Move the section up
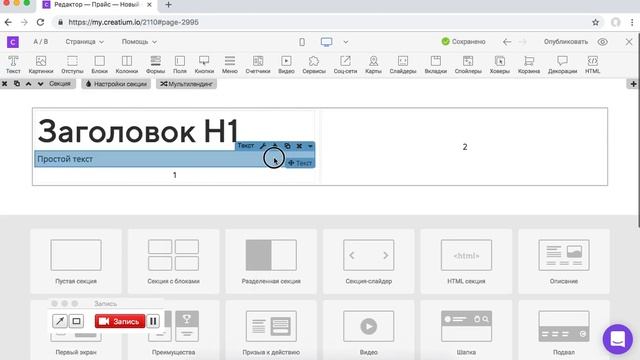Viewport: 640px width, 360px height. [x=29, y=84]
